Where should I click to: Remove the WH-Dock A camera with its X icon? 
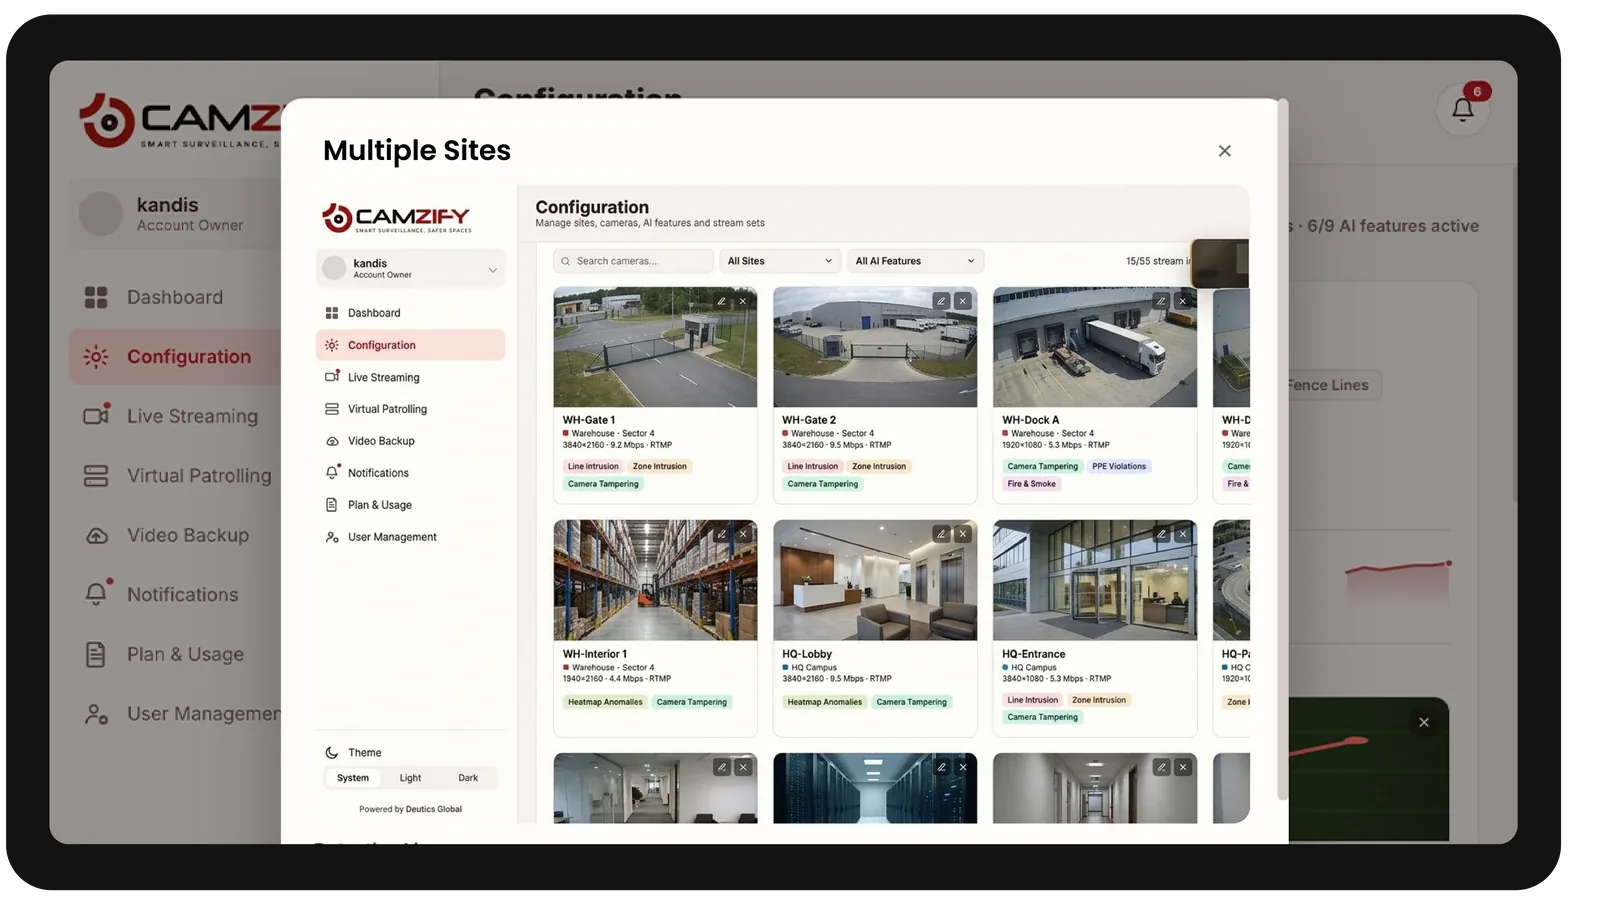[1183, 301]
